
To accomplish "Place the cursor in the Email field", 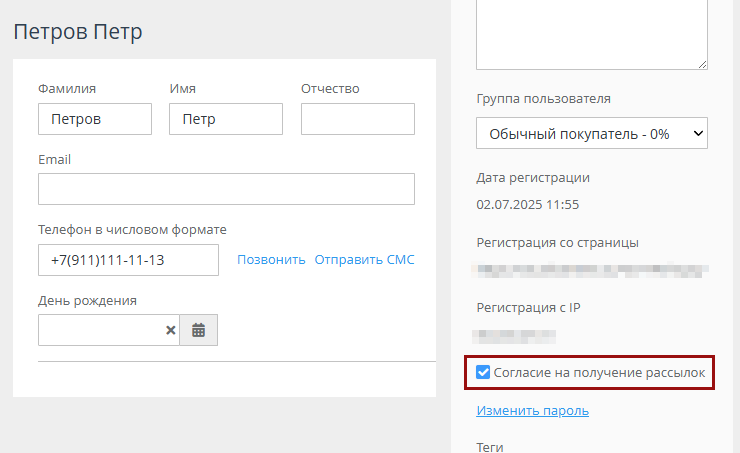I will tap(226, 189).
